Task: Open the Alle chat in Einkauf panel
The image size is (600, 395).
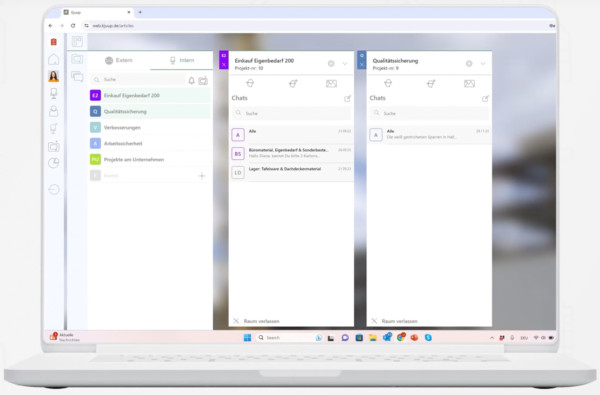Action: [x=291, y=134]
